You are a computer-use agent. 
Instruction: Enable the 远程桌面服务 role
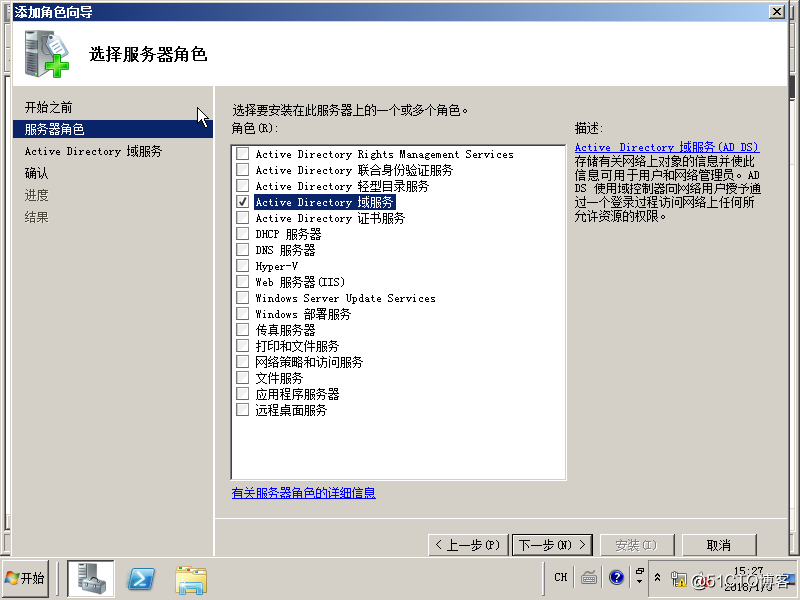tap(243, 410)
